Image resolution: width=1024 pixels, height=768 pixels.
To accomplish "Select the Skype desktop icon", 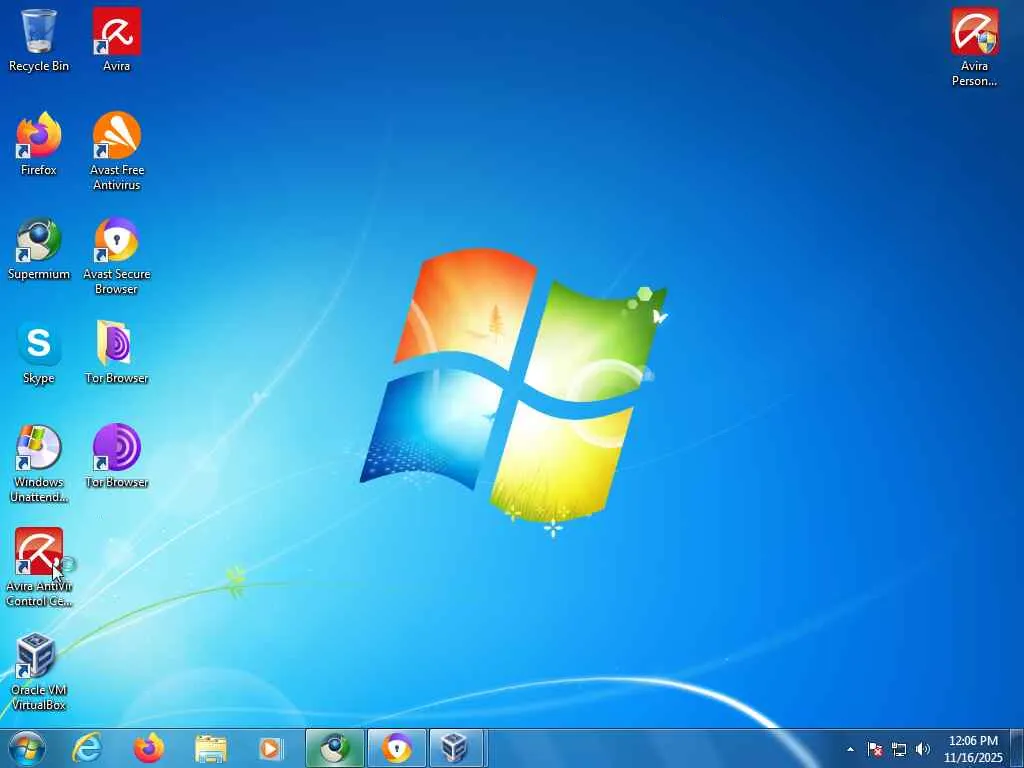I will coord(39,352).
